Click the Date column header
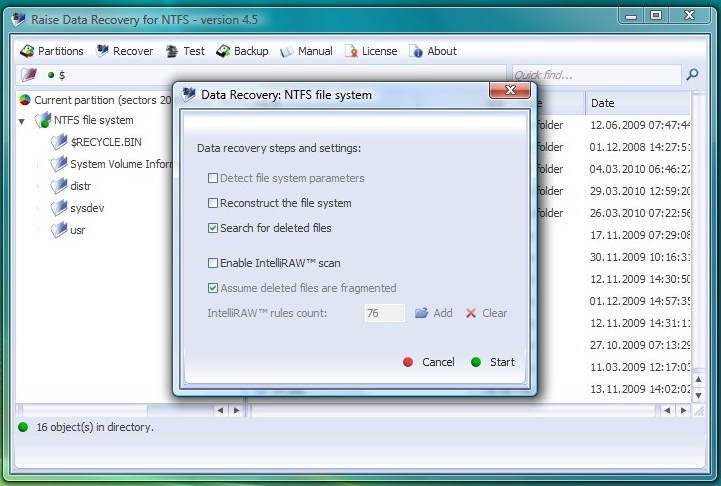The width and height of the screenshot is (721, 486). pyautogui.click(x=638, y=103)
